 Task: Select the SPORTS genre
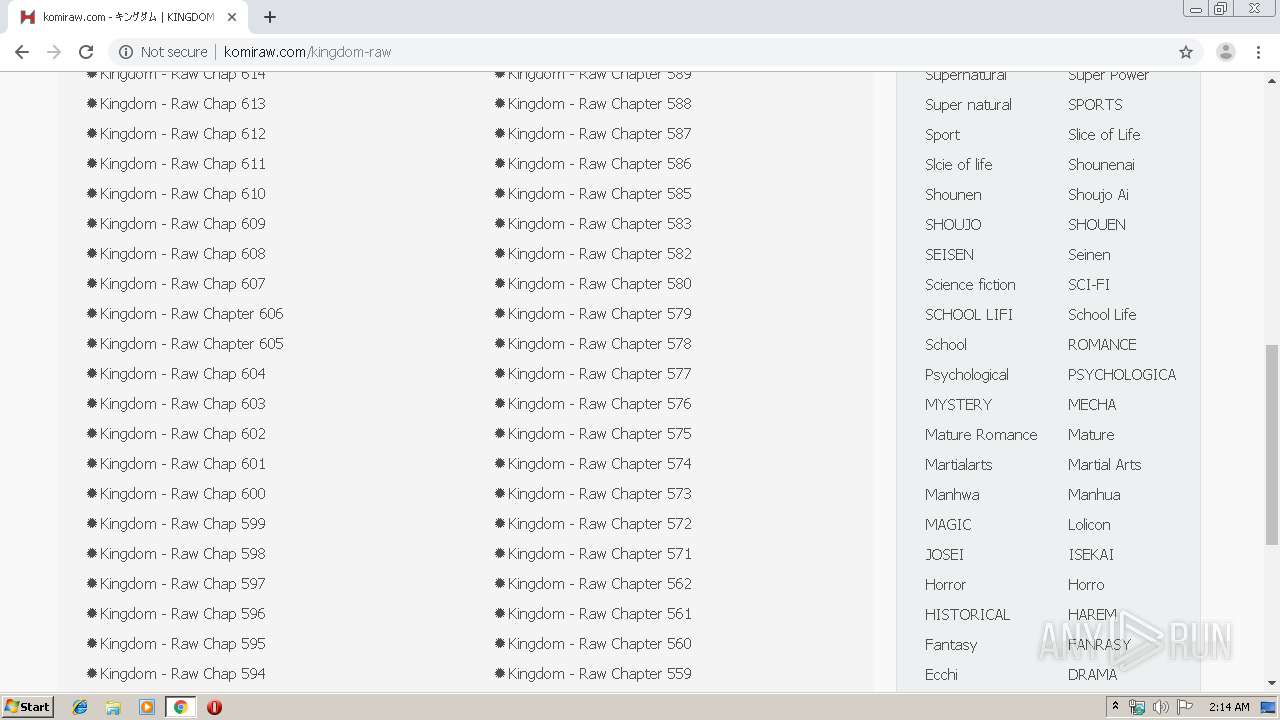coord(1095,105)
